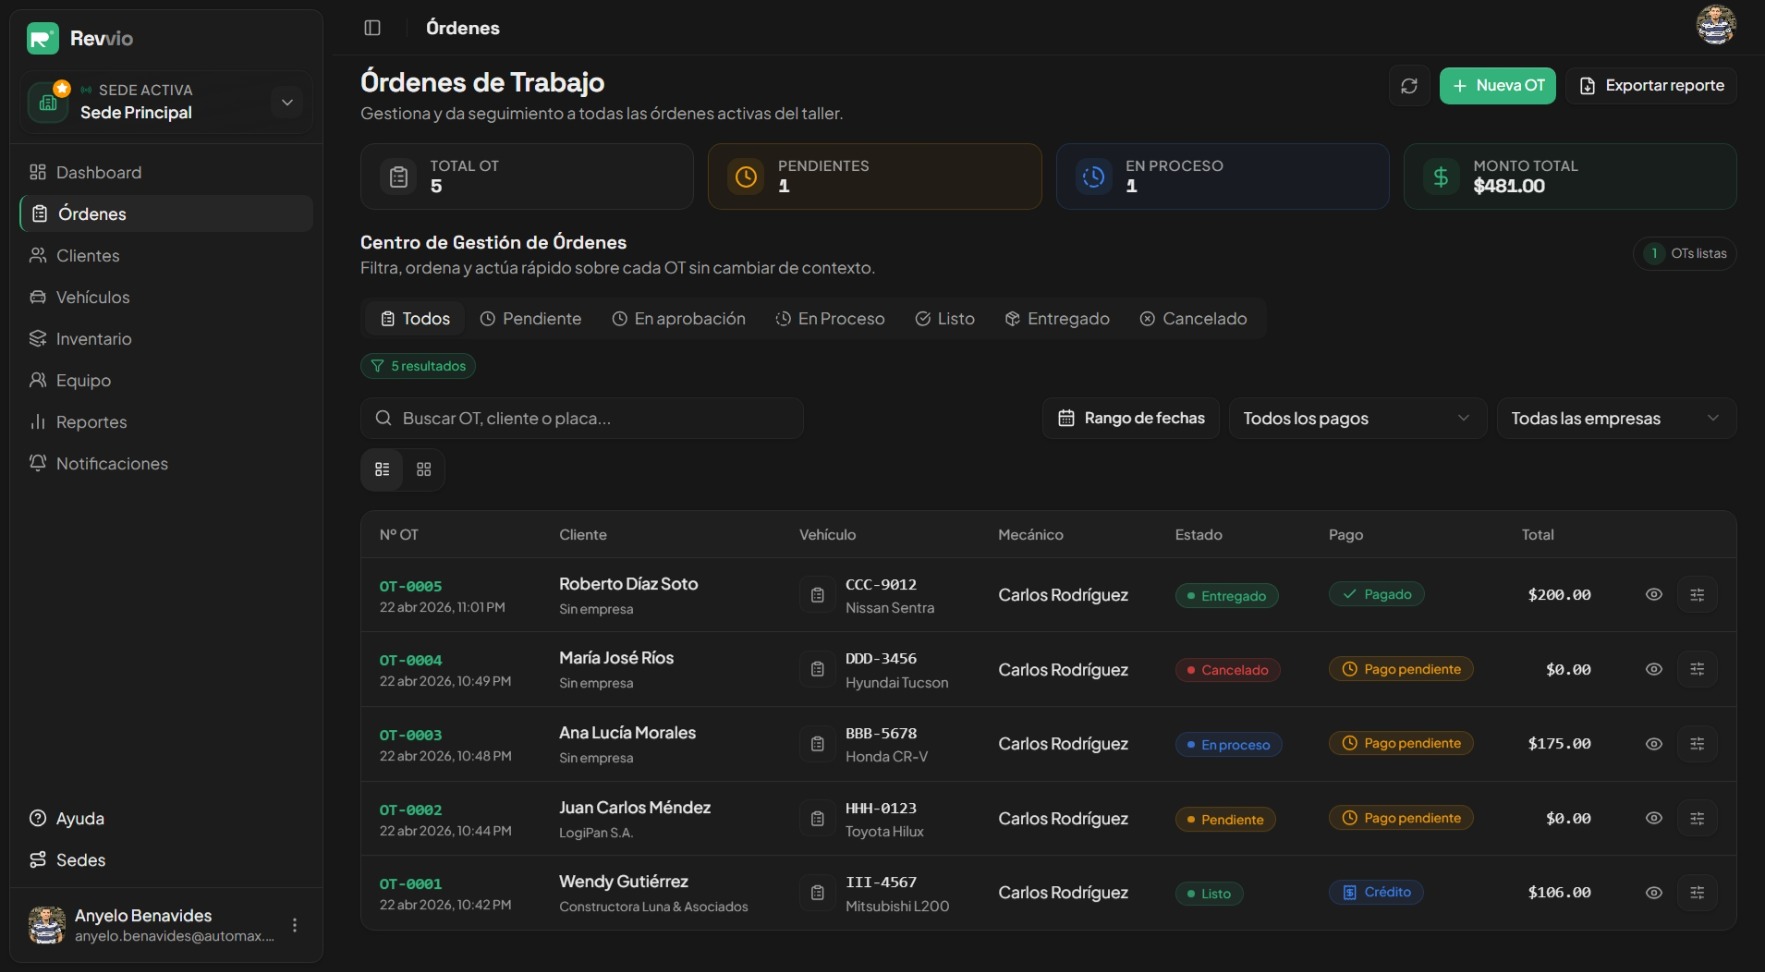The image size is (1765, 972).
Task: Click the En Proceso timer icon
Action: tap(1094, 177)
